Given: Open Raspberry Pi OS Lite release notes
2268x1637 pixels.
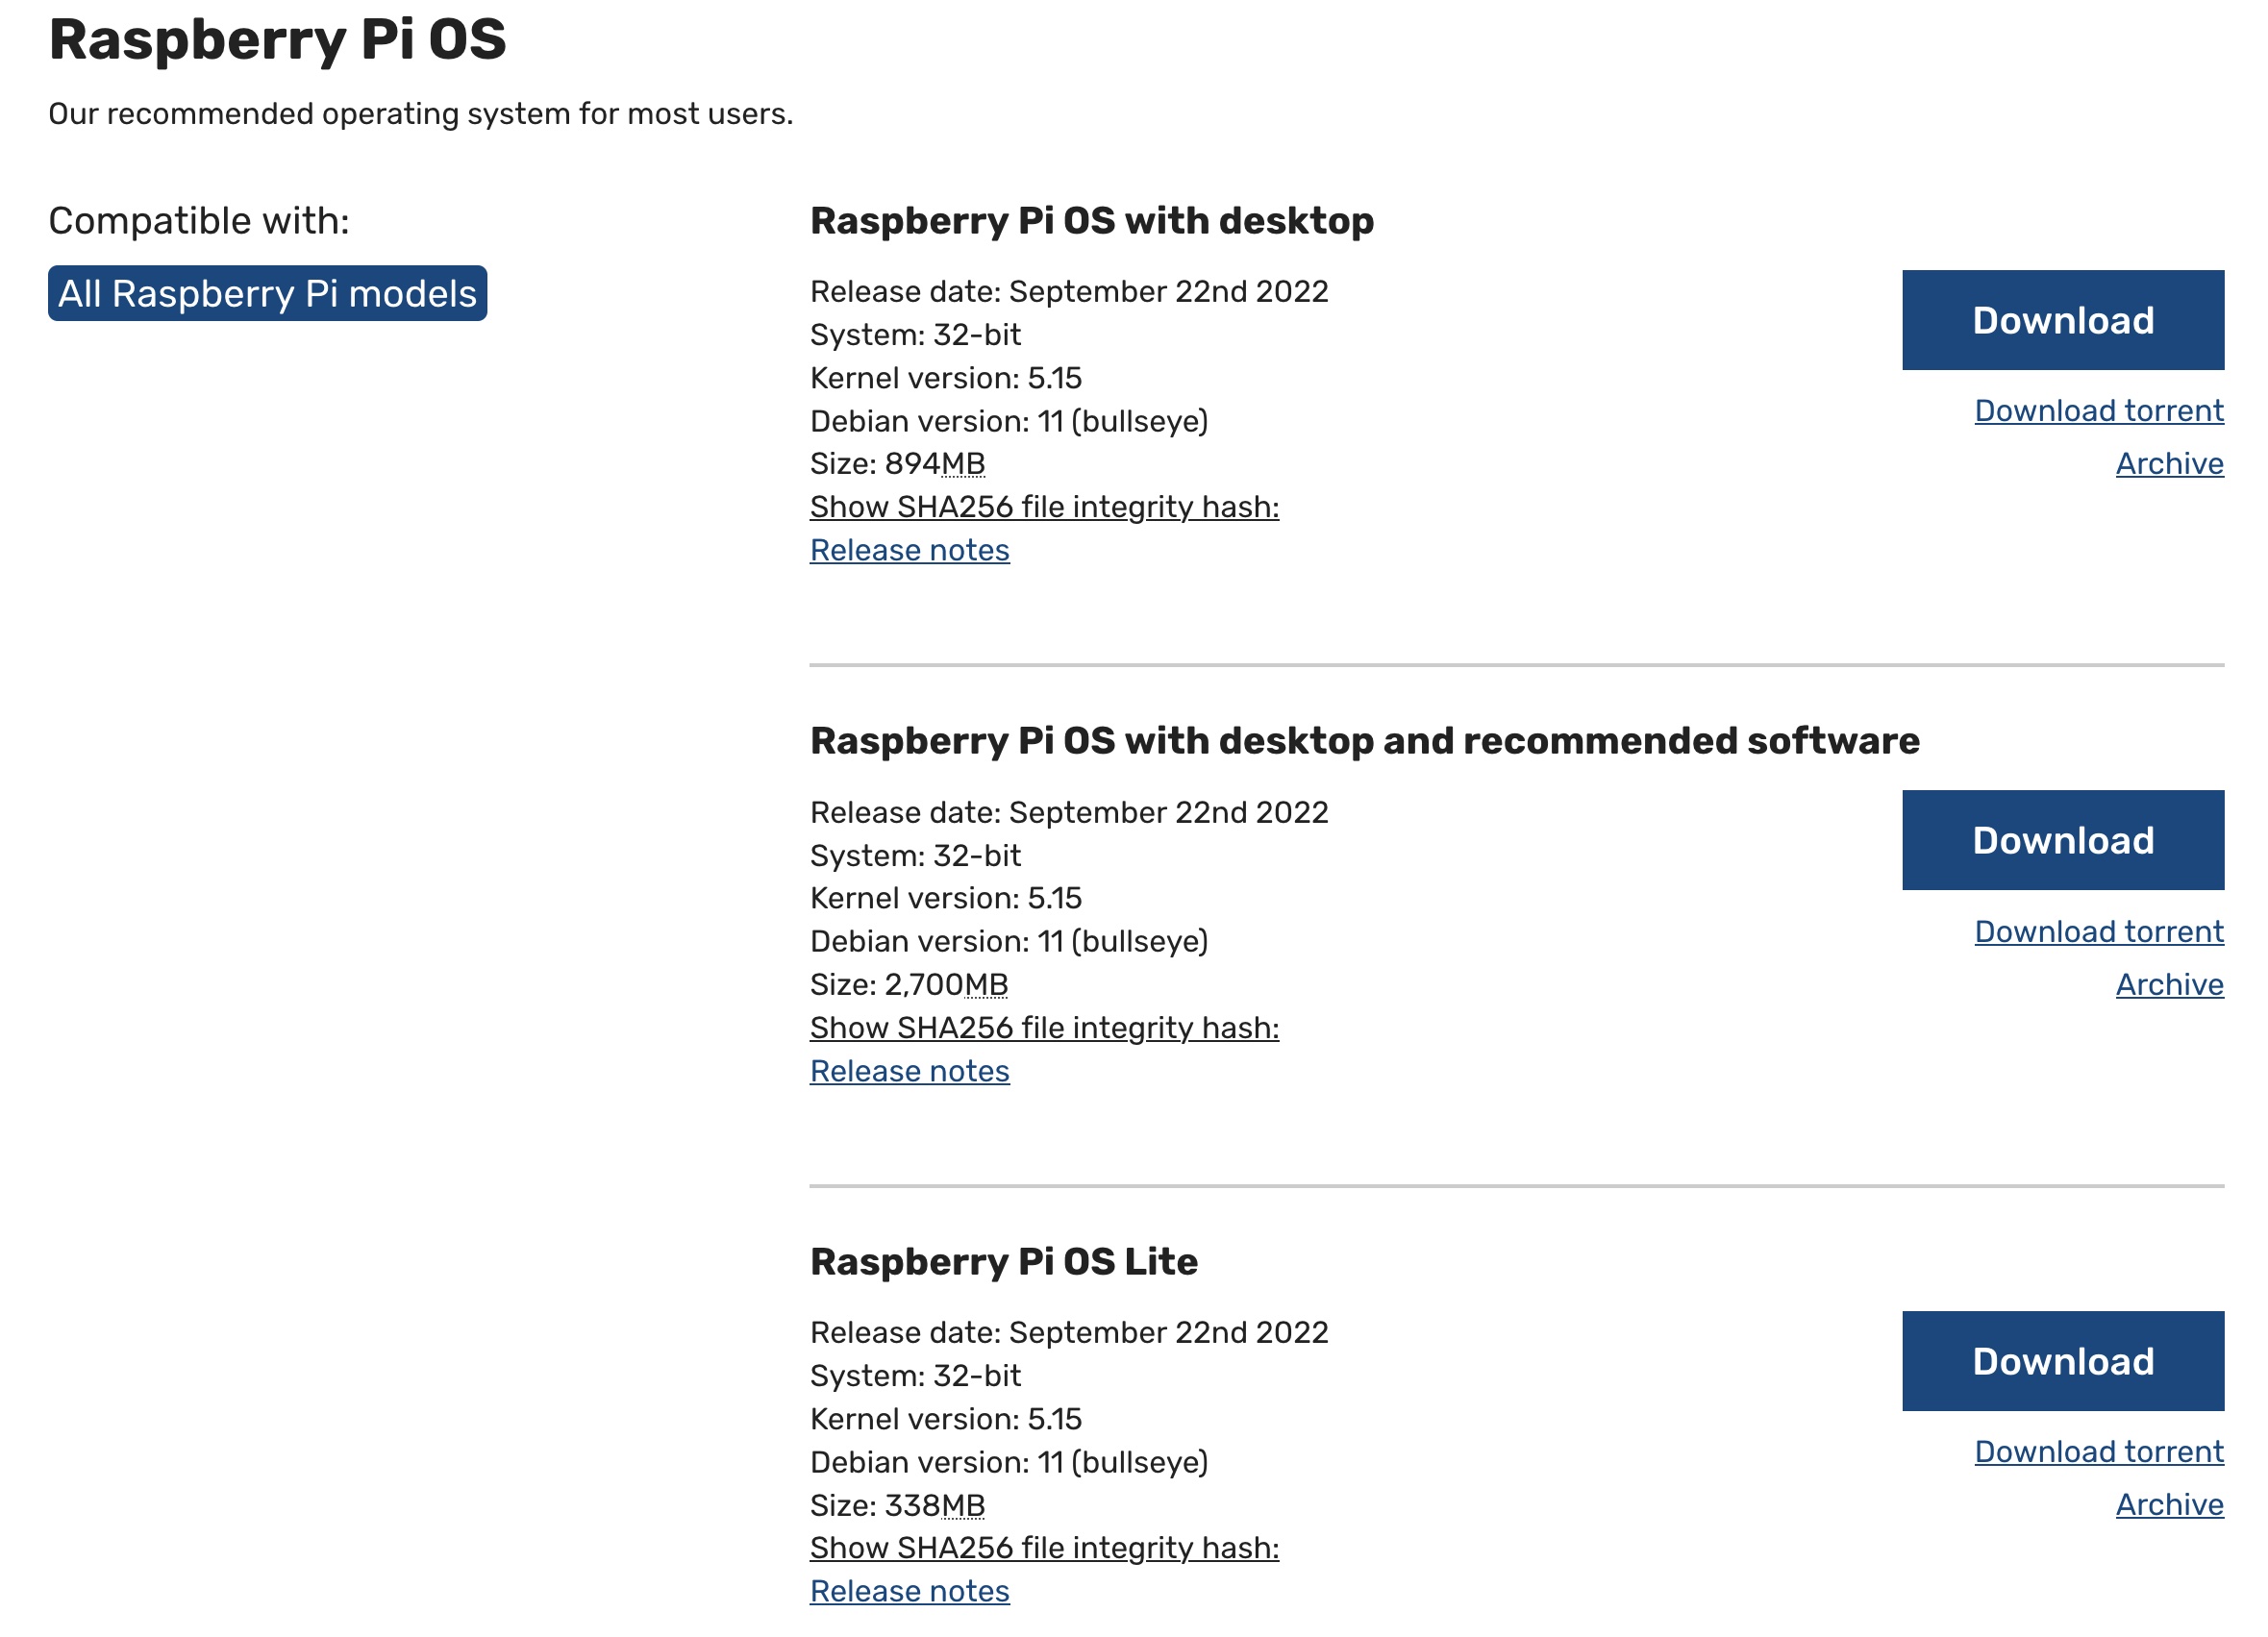Looking at the screenshot, I should [909, 1591].
